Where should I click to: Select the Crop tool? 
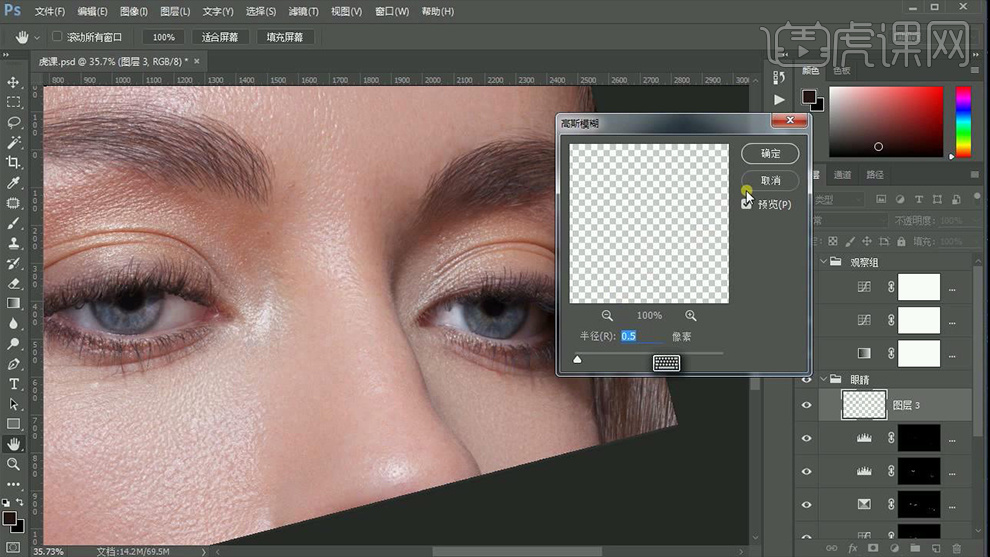14,162
